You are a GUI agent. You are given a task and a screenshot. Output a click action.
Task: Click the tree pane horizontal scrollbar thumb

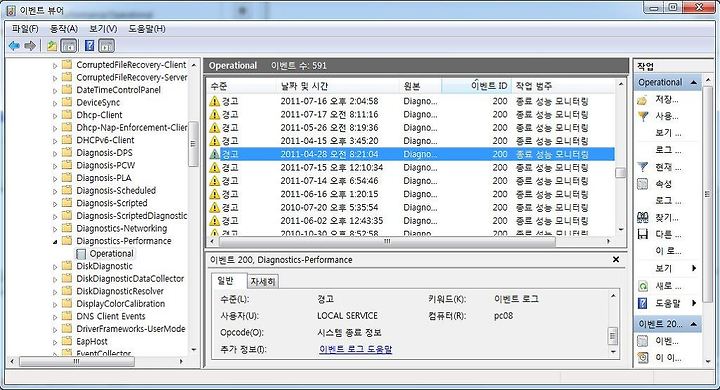tap(77, 362)
